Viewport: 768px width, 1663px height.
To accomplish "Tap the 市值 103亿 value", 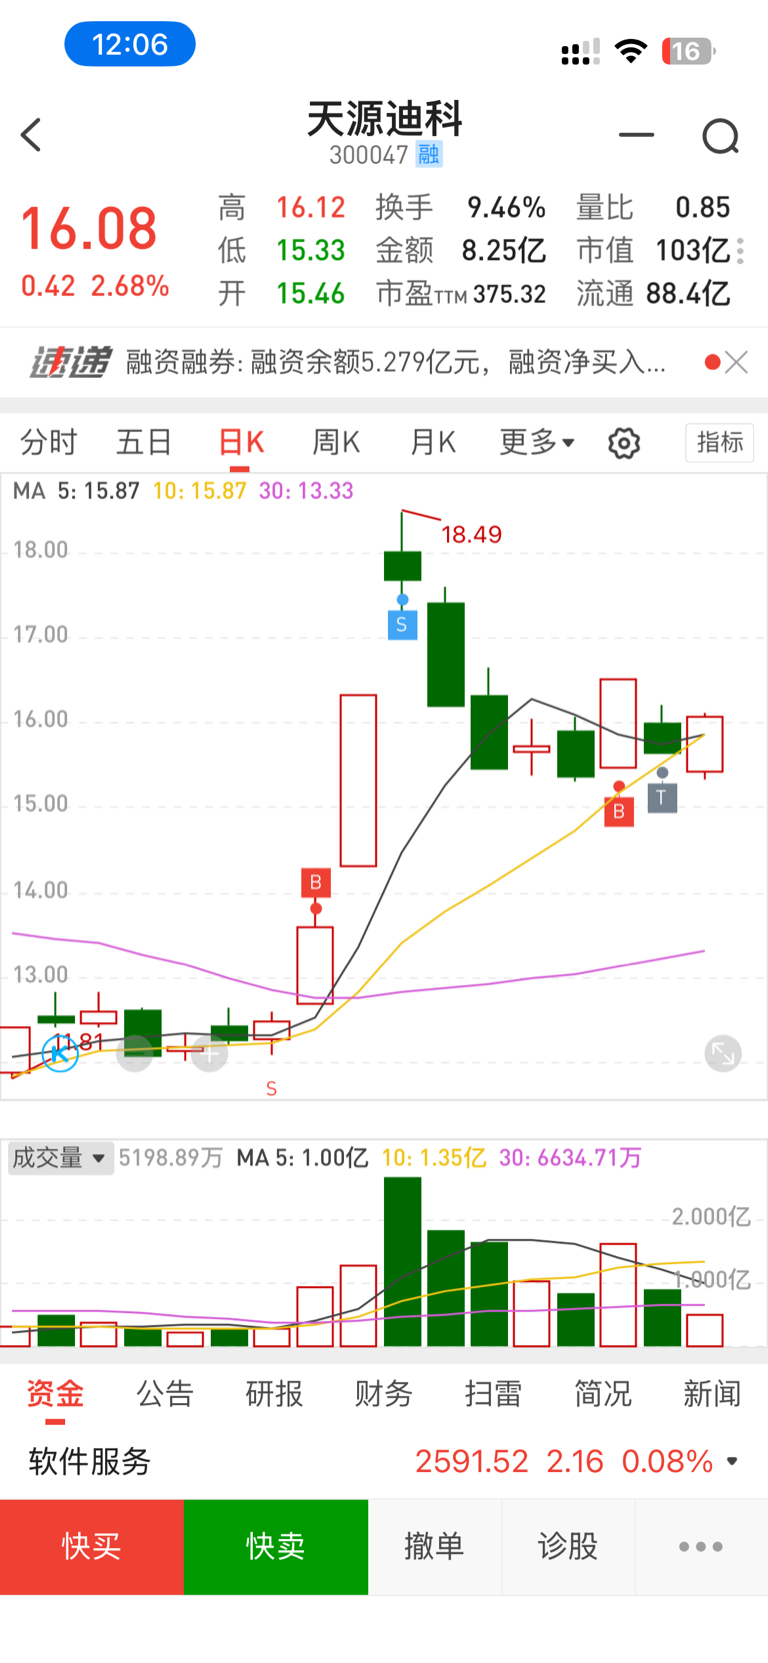I will 692,250.
